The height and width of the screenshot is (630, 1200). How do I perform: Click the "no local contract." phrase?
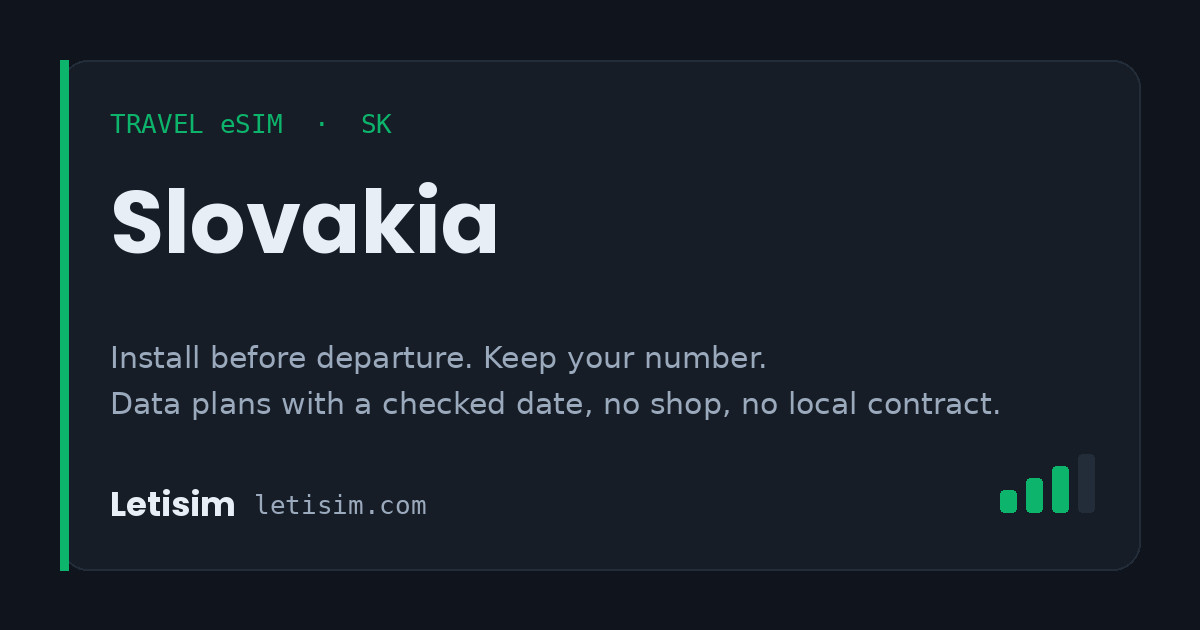[x=871, y=404]
